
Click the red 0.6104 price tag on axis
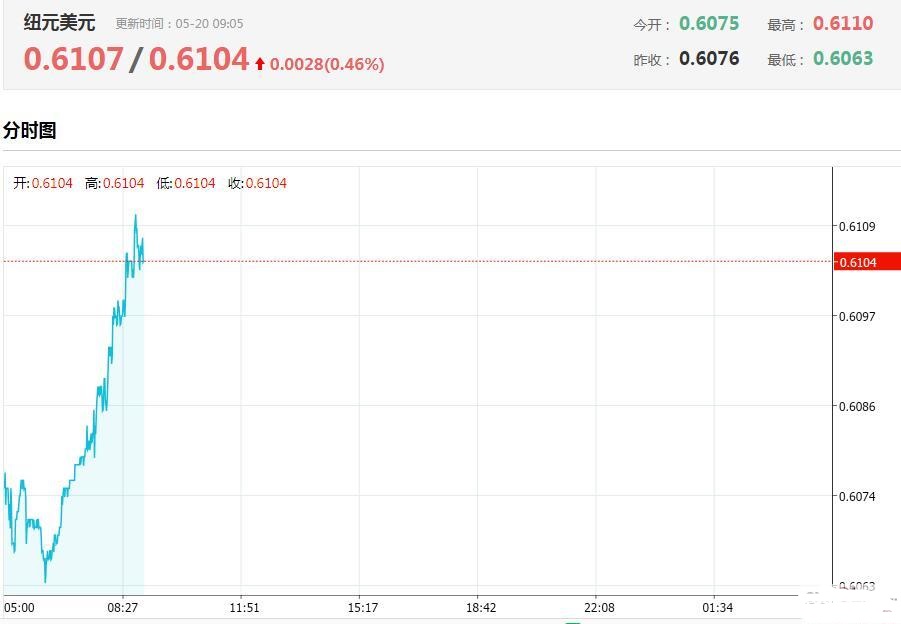857,262
